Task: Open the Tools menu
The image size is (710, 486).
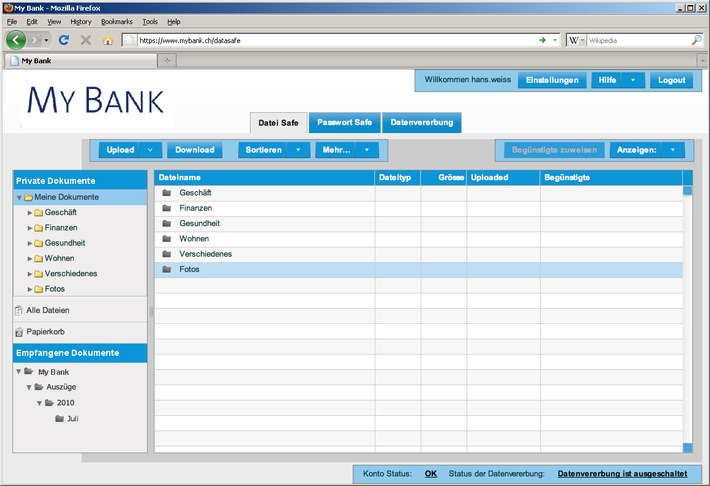Action: (150, 21)
